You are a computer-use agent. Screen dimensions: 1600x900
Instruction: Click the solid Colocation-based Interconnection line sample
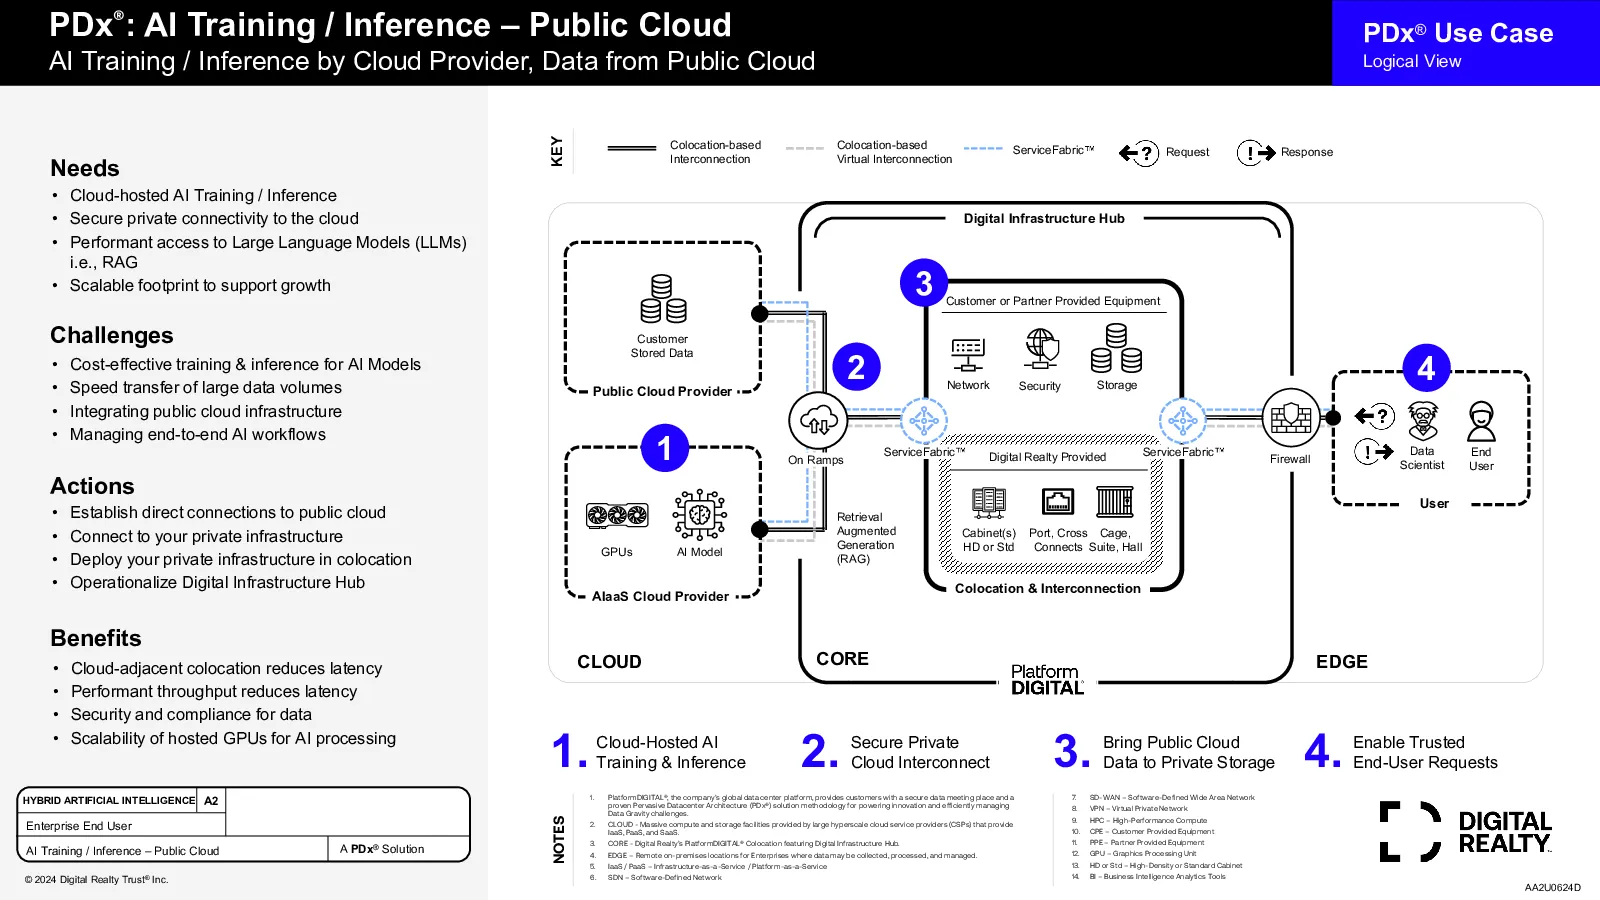click(x=632, y=148)
